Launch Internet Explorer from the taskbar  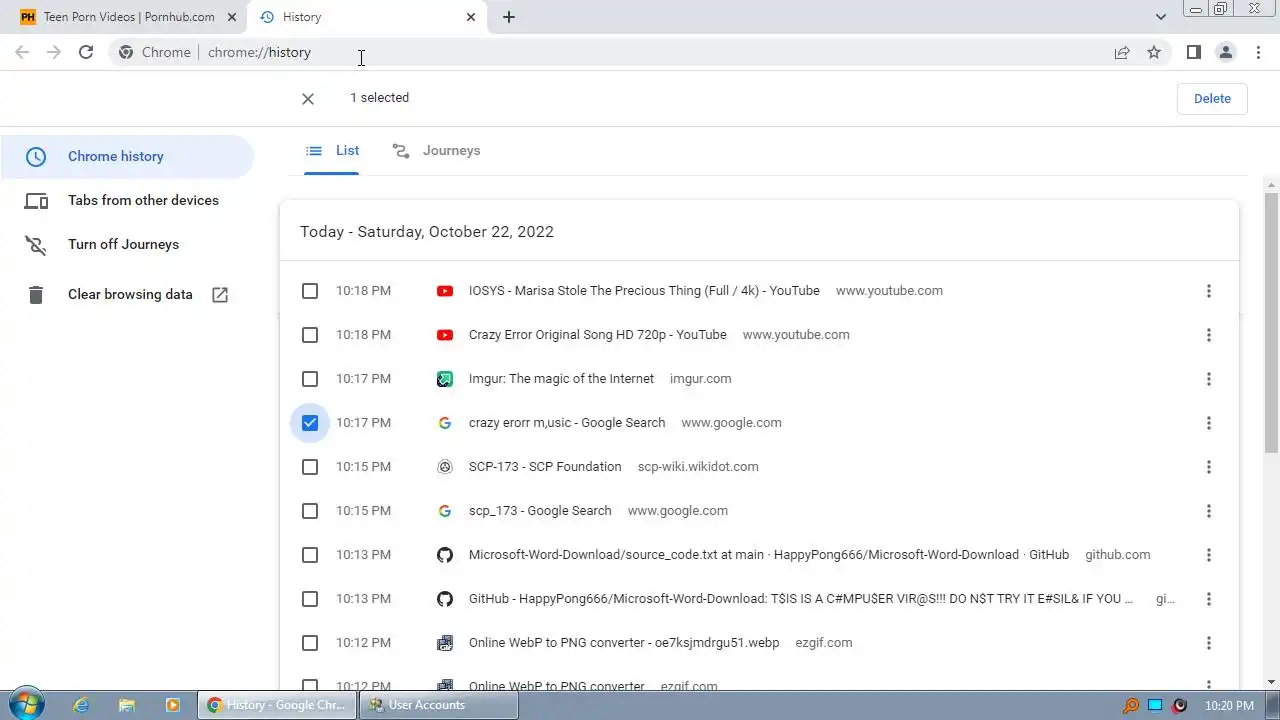[x=81, y=705]
